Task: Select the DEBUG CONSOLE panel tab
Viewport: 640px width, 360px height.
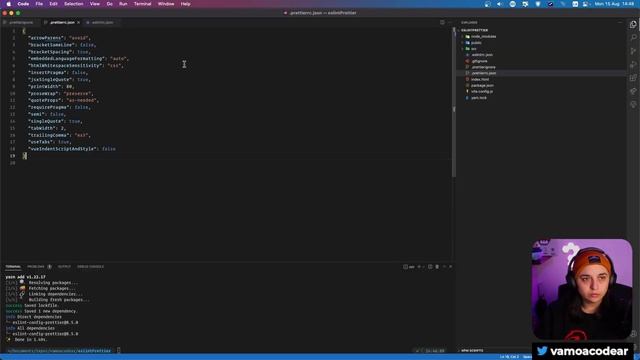Action: tap(90, 267)
